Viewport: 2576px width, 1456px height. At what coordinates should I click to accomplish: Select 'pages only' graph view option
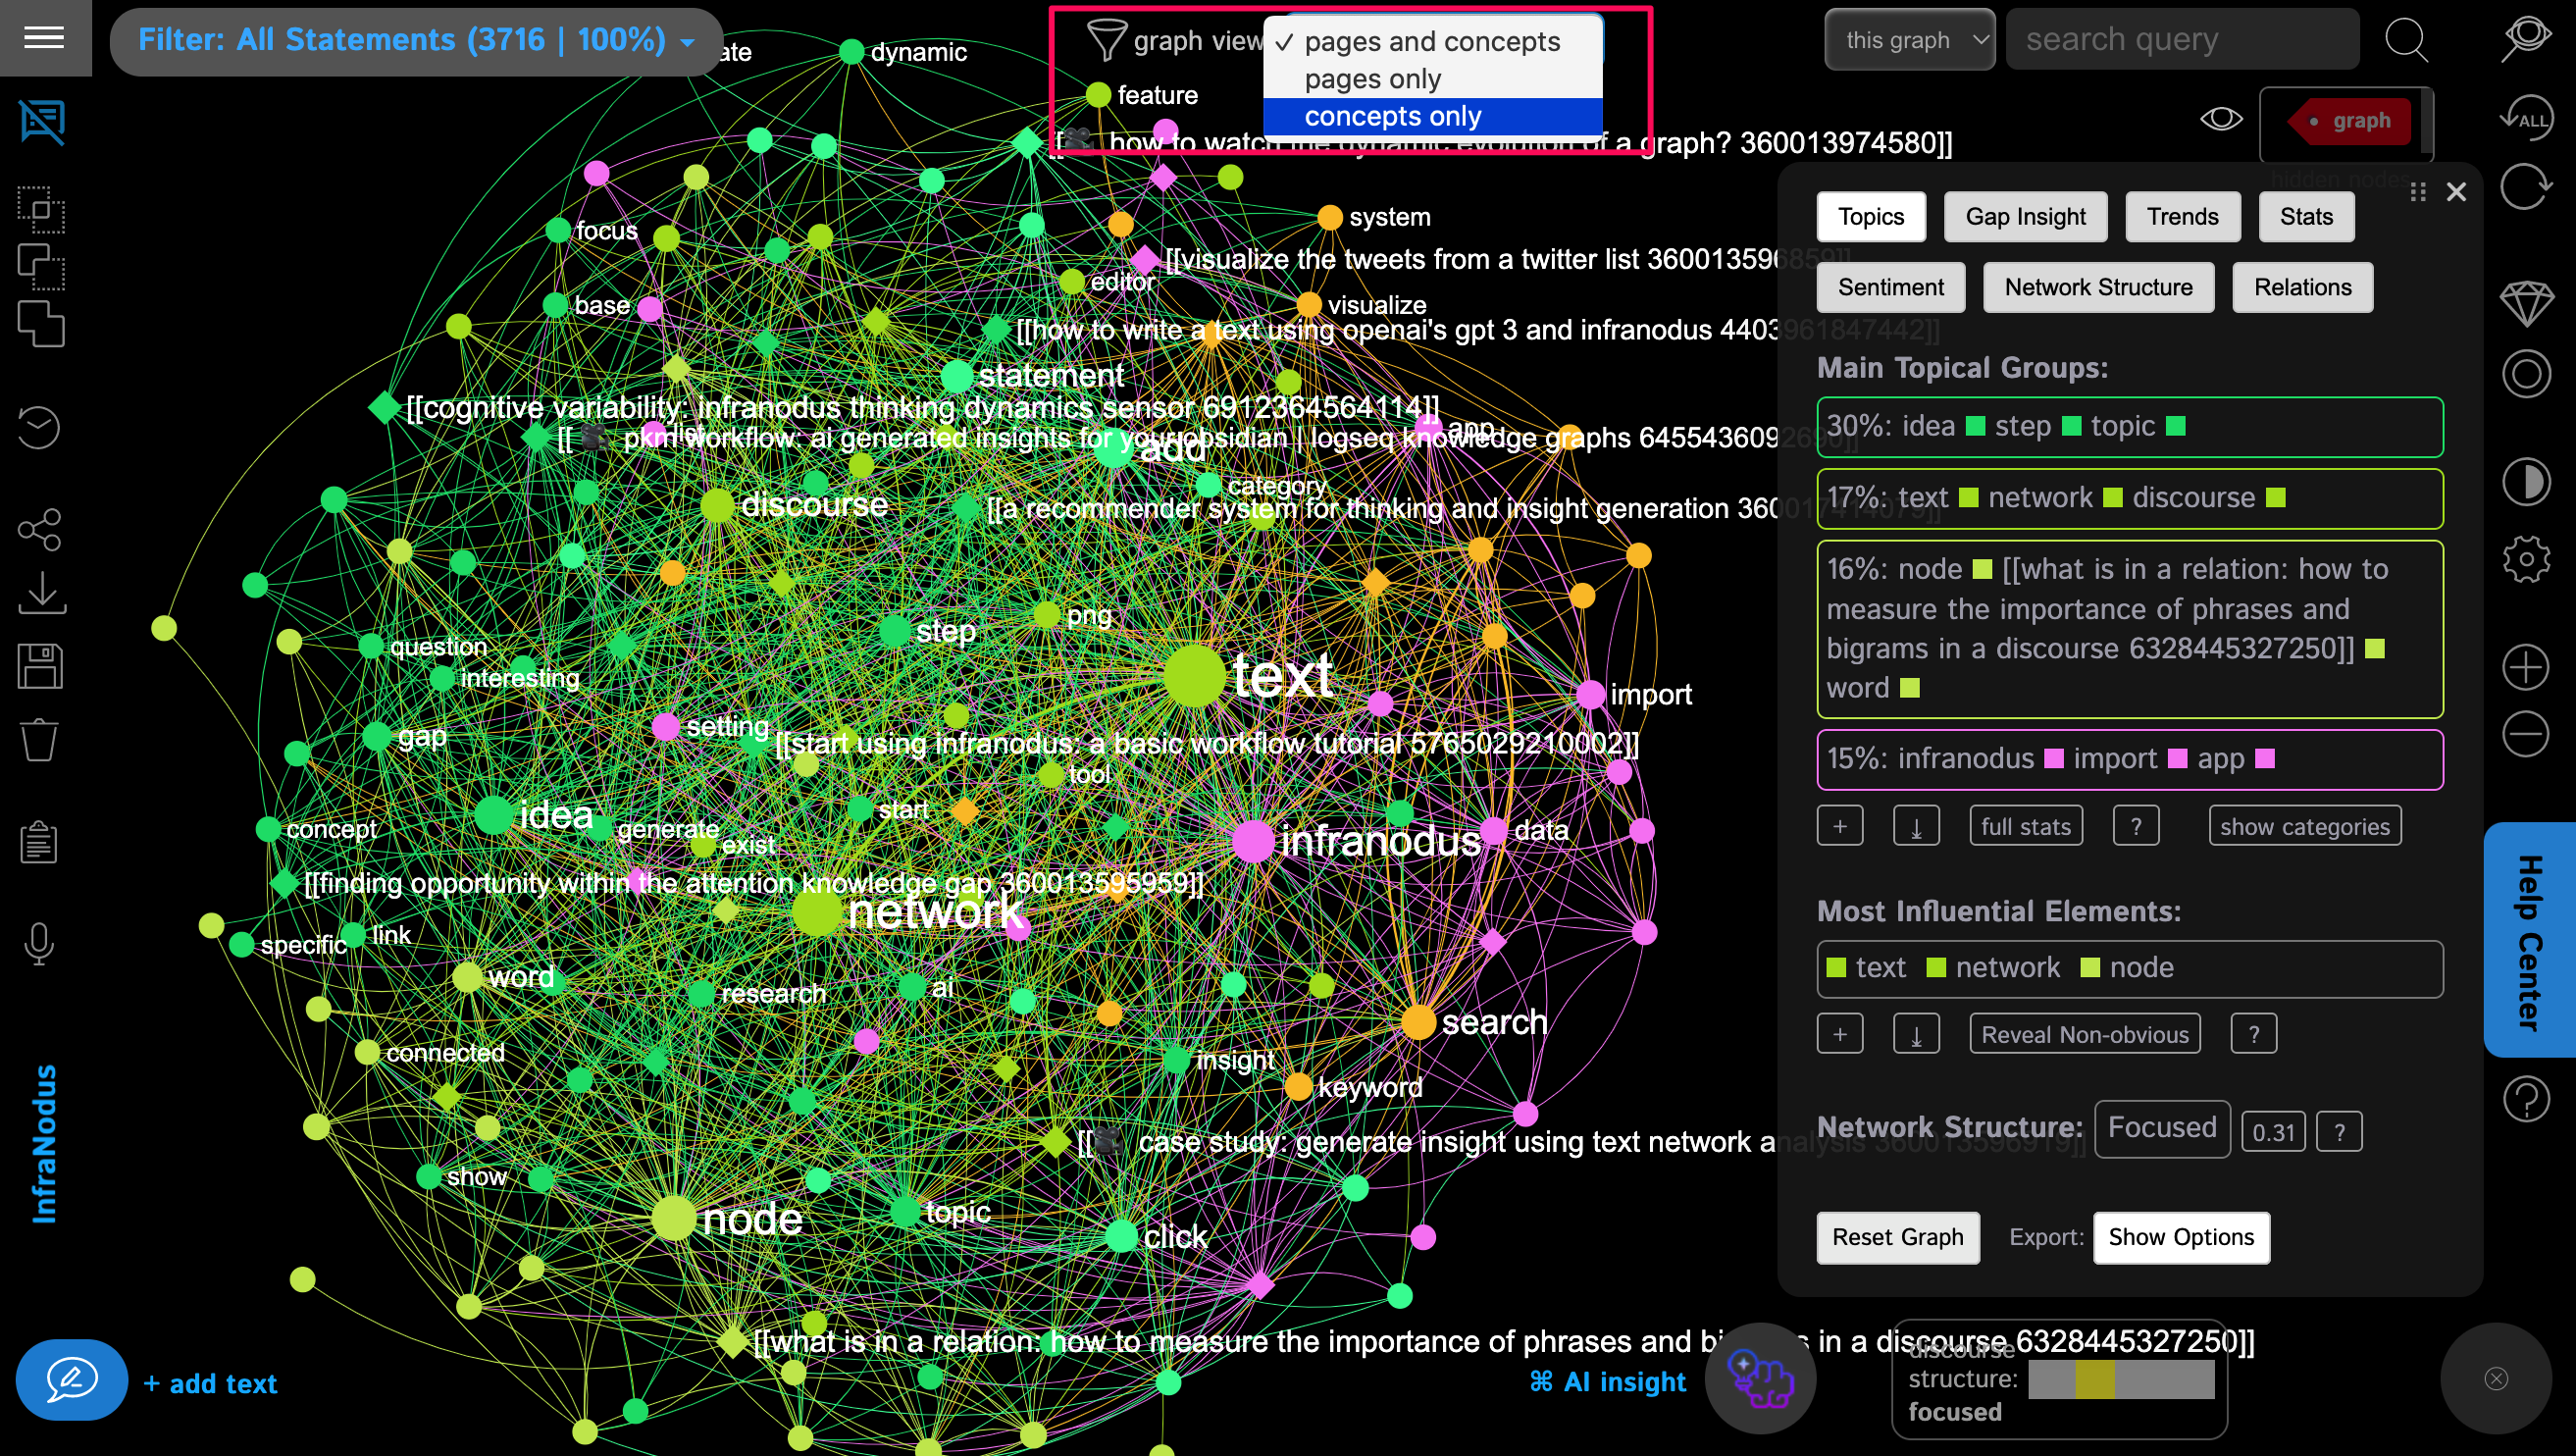1433,79
